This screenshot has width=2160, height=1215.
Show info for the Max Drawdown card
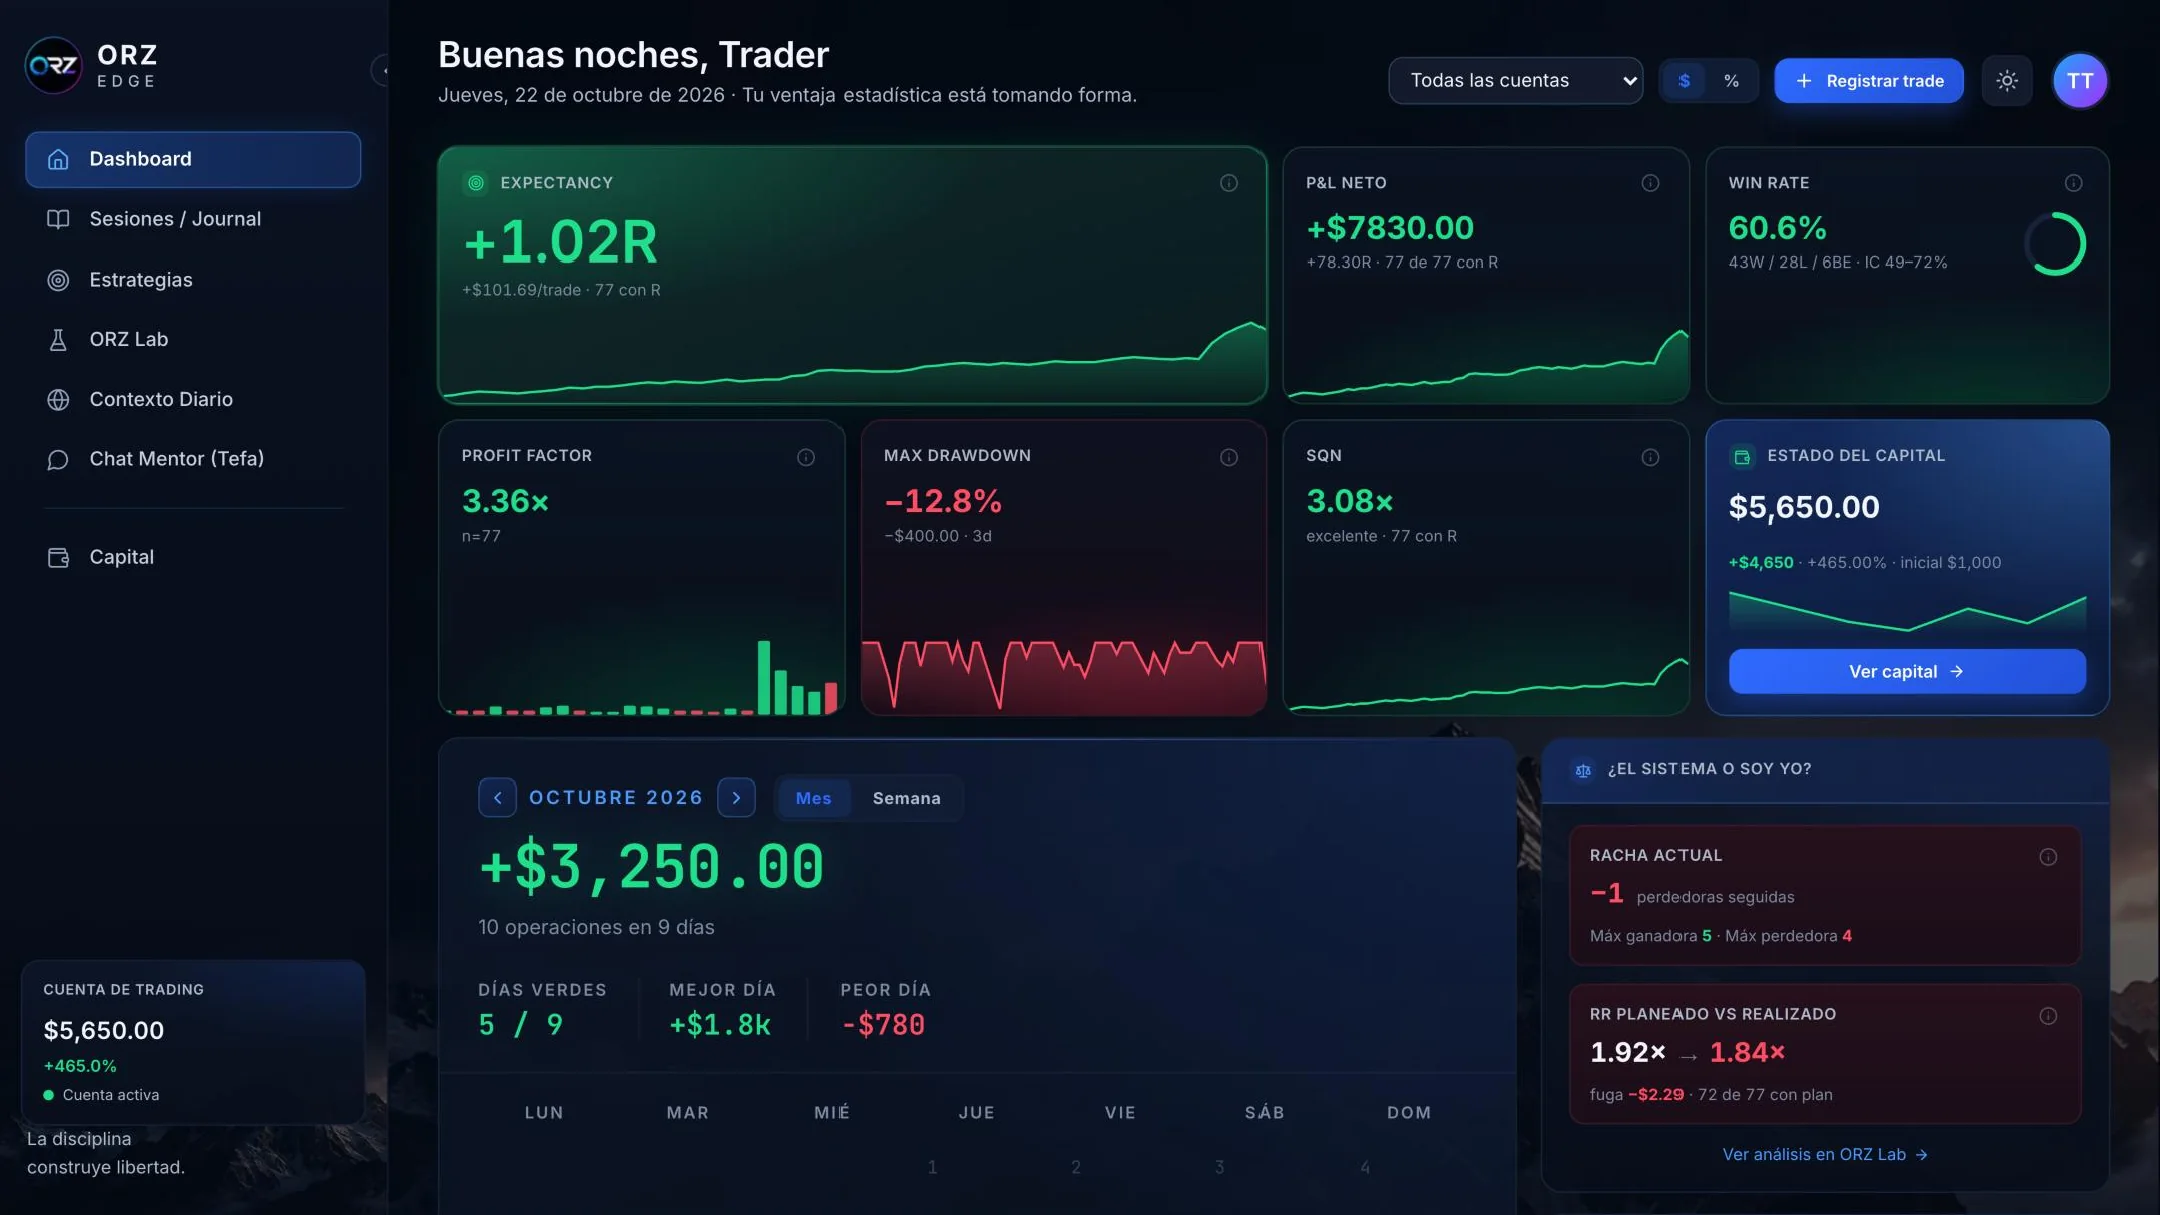1229,457
